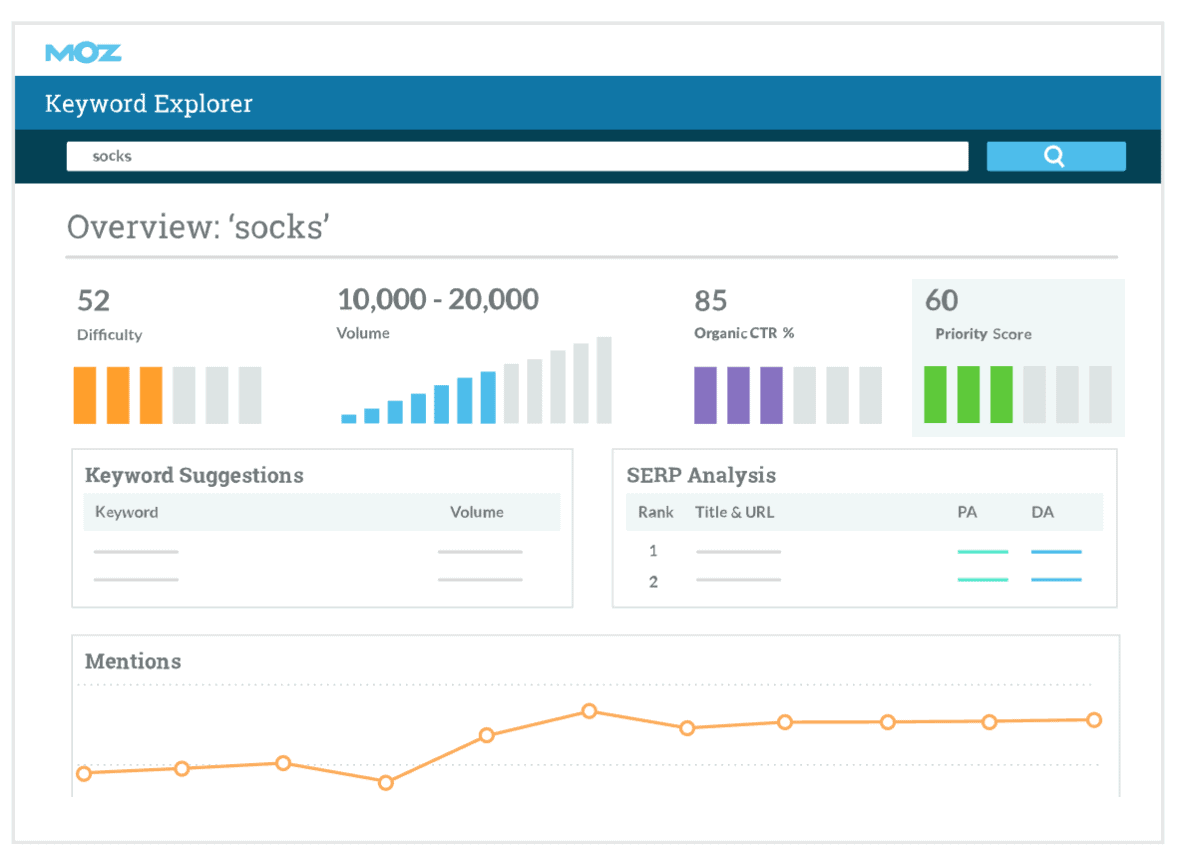Viewport: 1200px width, 854px height.
Task: Focus the keyword search field containing socks
Action: [517, 156]
